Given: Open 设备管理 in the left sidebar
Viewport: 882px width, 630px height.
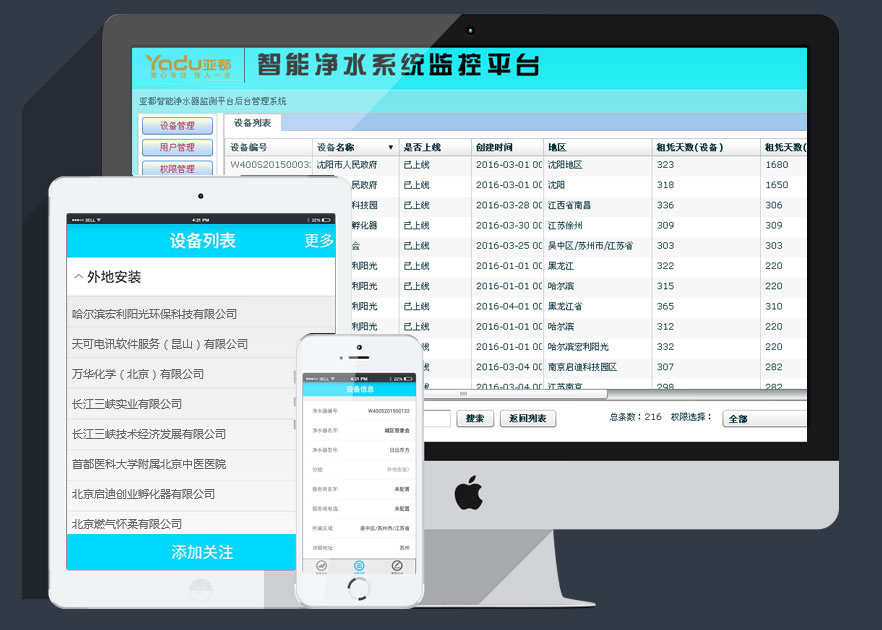Looking at the screenshot, I should [177, 126].
